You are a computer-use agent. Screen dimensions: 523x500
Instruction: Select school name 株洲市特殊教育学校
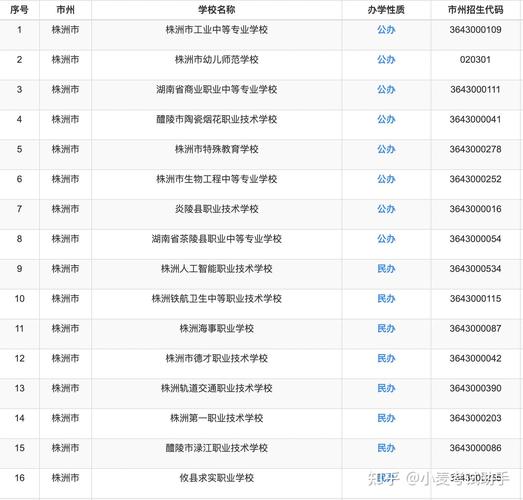217,149
